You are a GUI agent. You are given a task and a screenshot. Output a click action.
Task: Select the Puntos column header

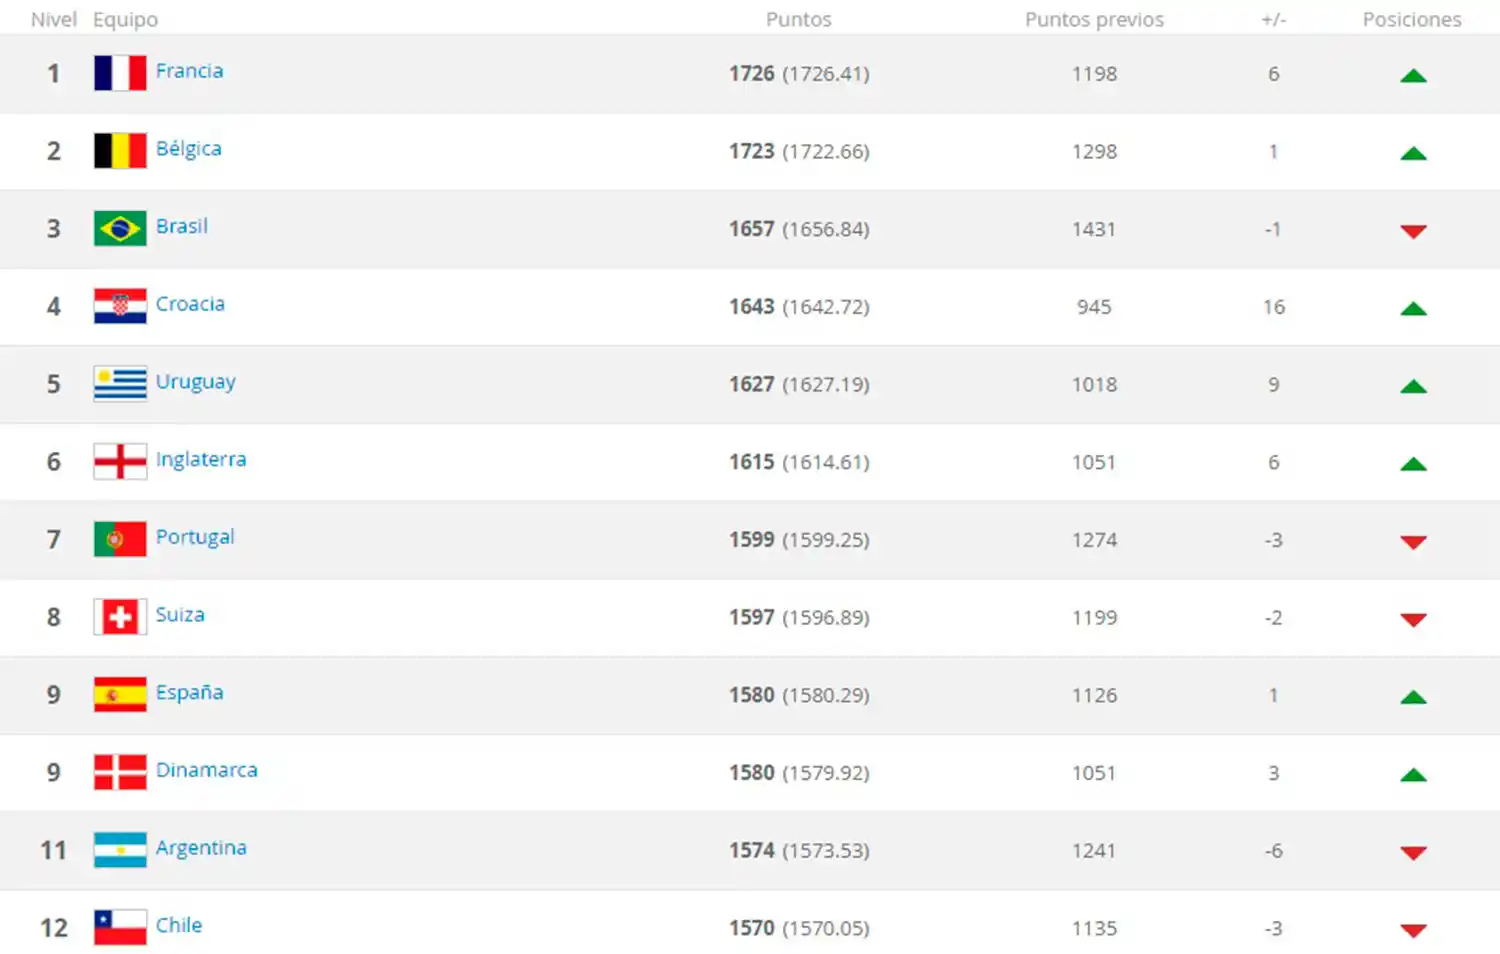[x=798, y=19]
